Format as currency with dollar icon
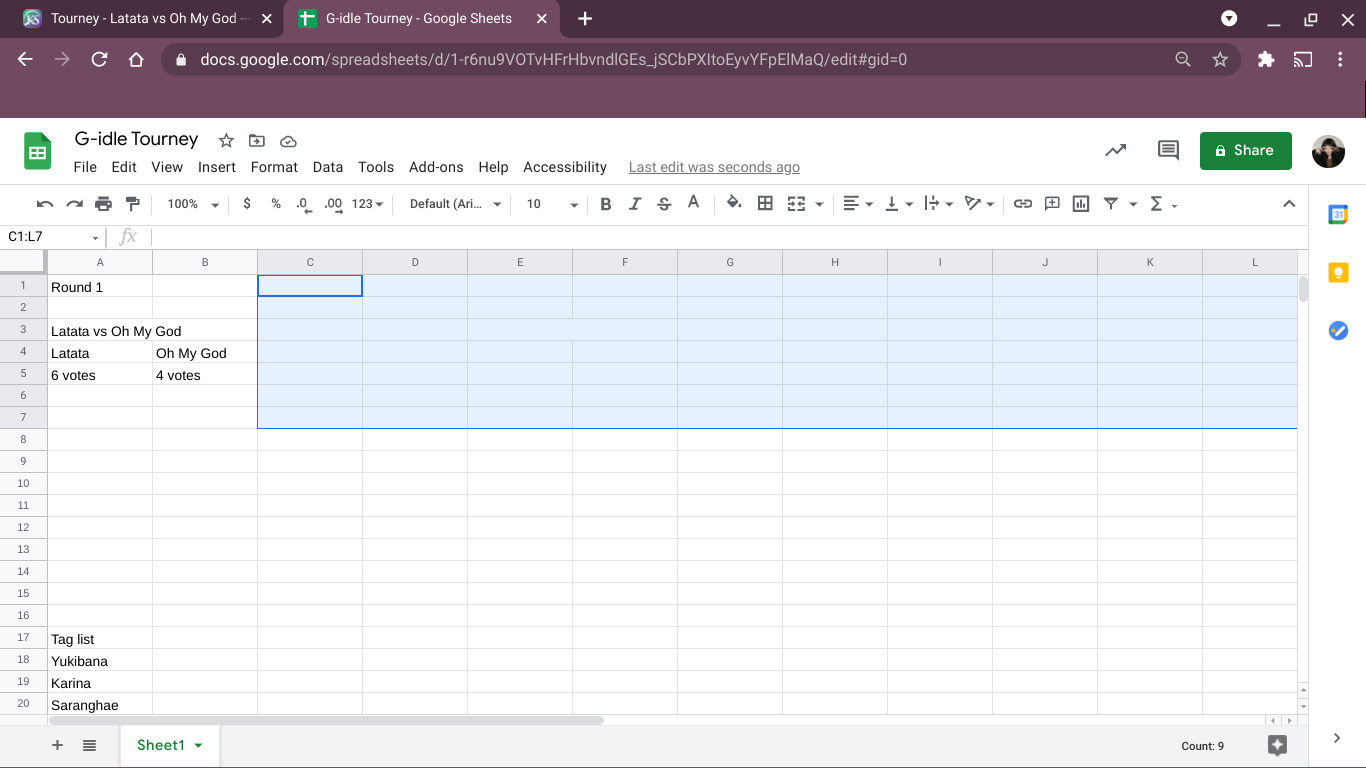 point(247,204)
